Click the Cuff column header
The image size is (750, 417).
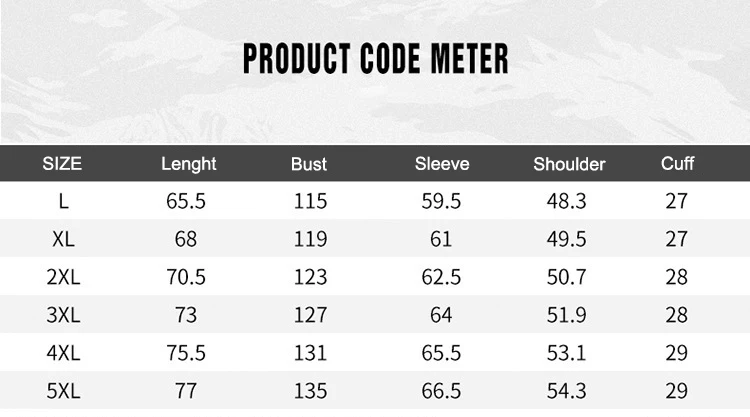[677, 164]
